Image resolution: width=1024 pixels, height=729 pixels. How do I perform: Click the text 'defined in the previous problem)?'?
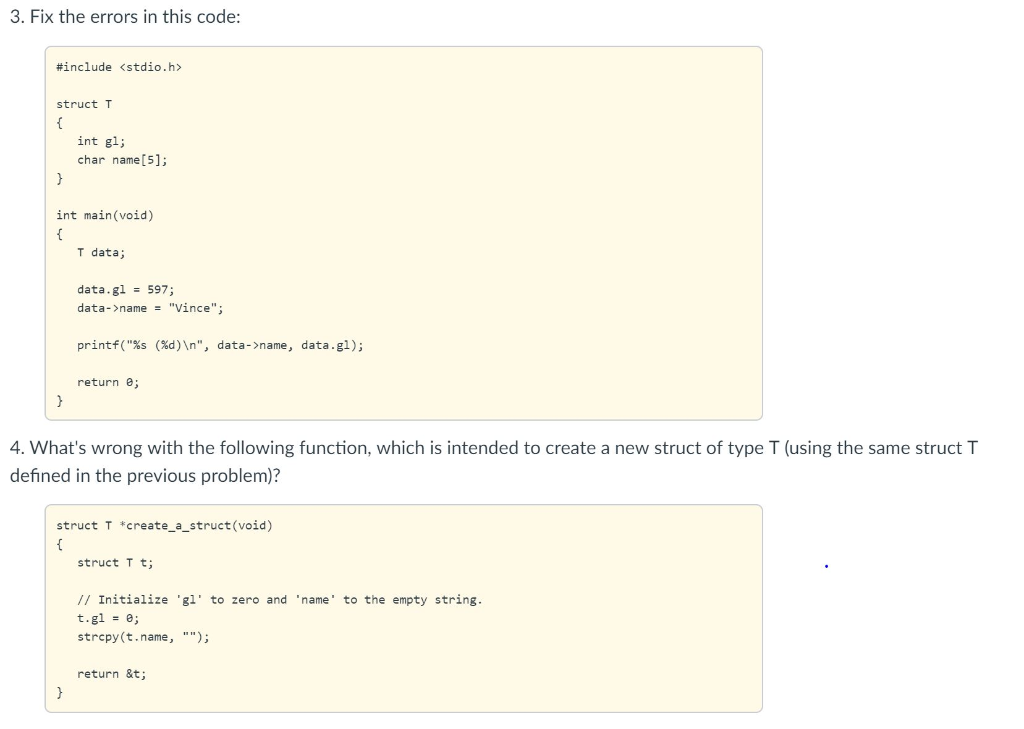(x=145, y=476)
